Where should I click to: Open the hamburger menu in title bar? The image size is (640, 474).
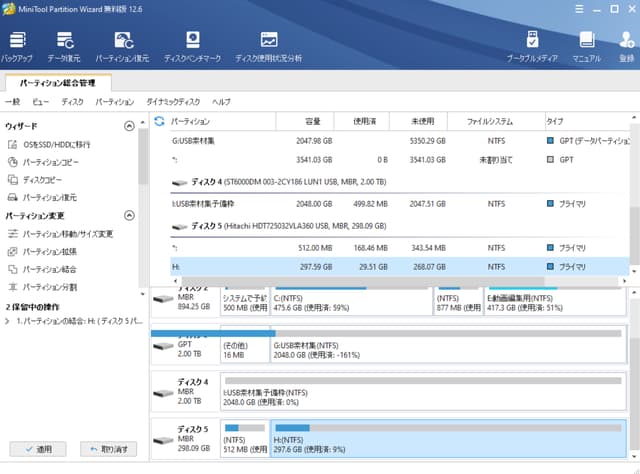click(x=579, y=9)
